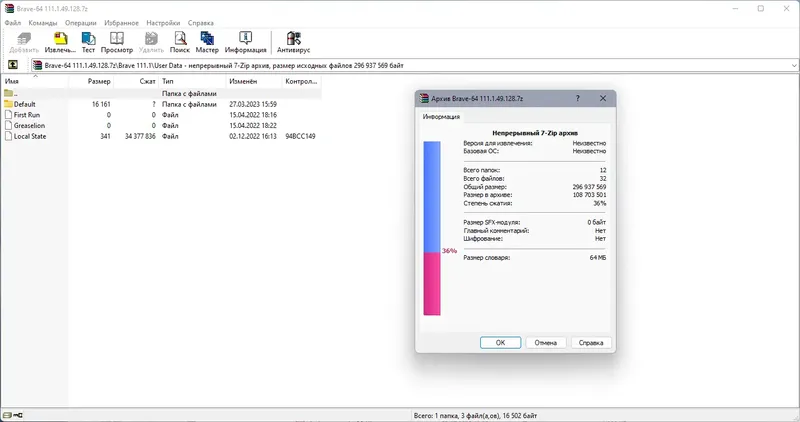The height and width of the screenshot is (422, 800).
Task: Sort by the Сжат column header
Action: (x=136, y=81)
